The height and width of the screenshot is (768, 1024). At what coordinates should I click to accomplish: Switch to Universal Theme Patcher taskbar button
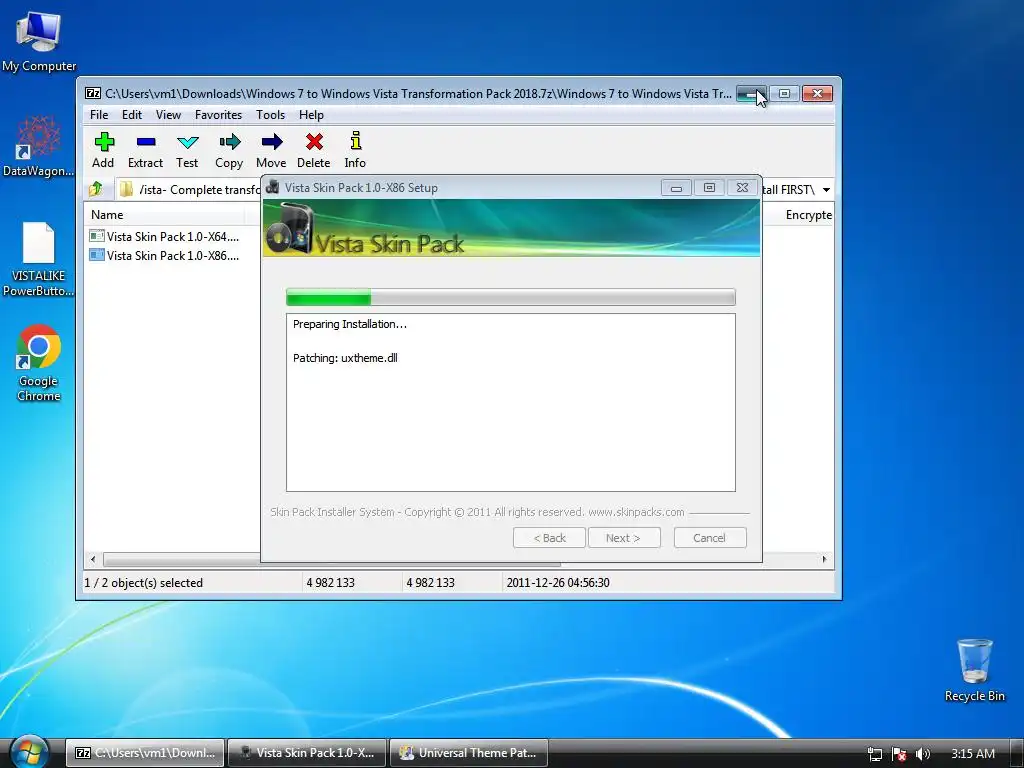tap(469, 753)
